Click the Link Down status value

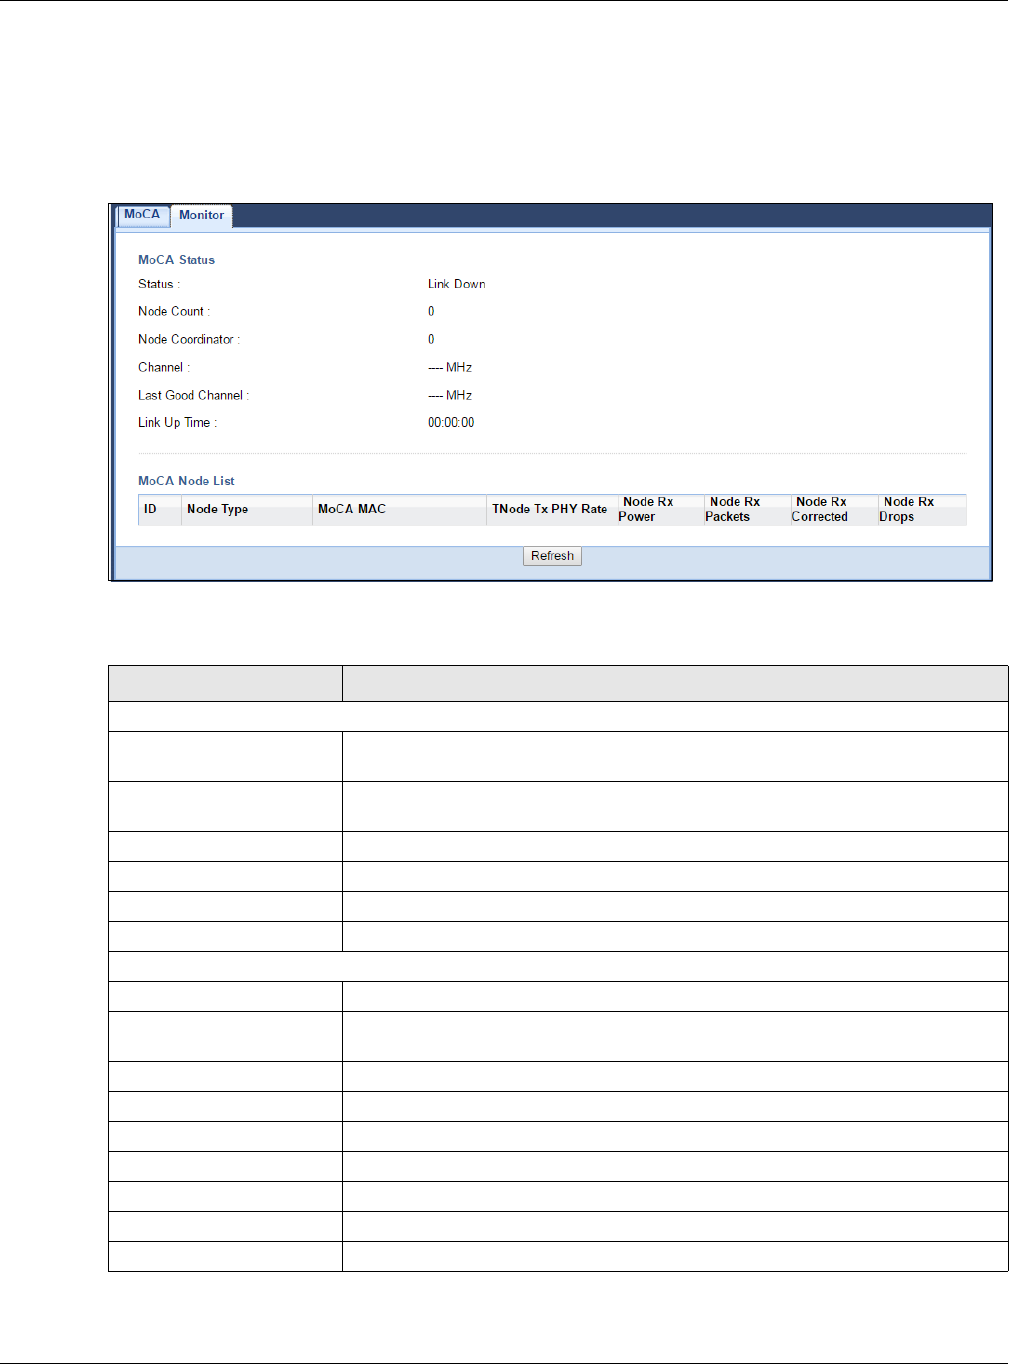click(x=456, y=284)
